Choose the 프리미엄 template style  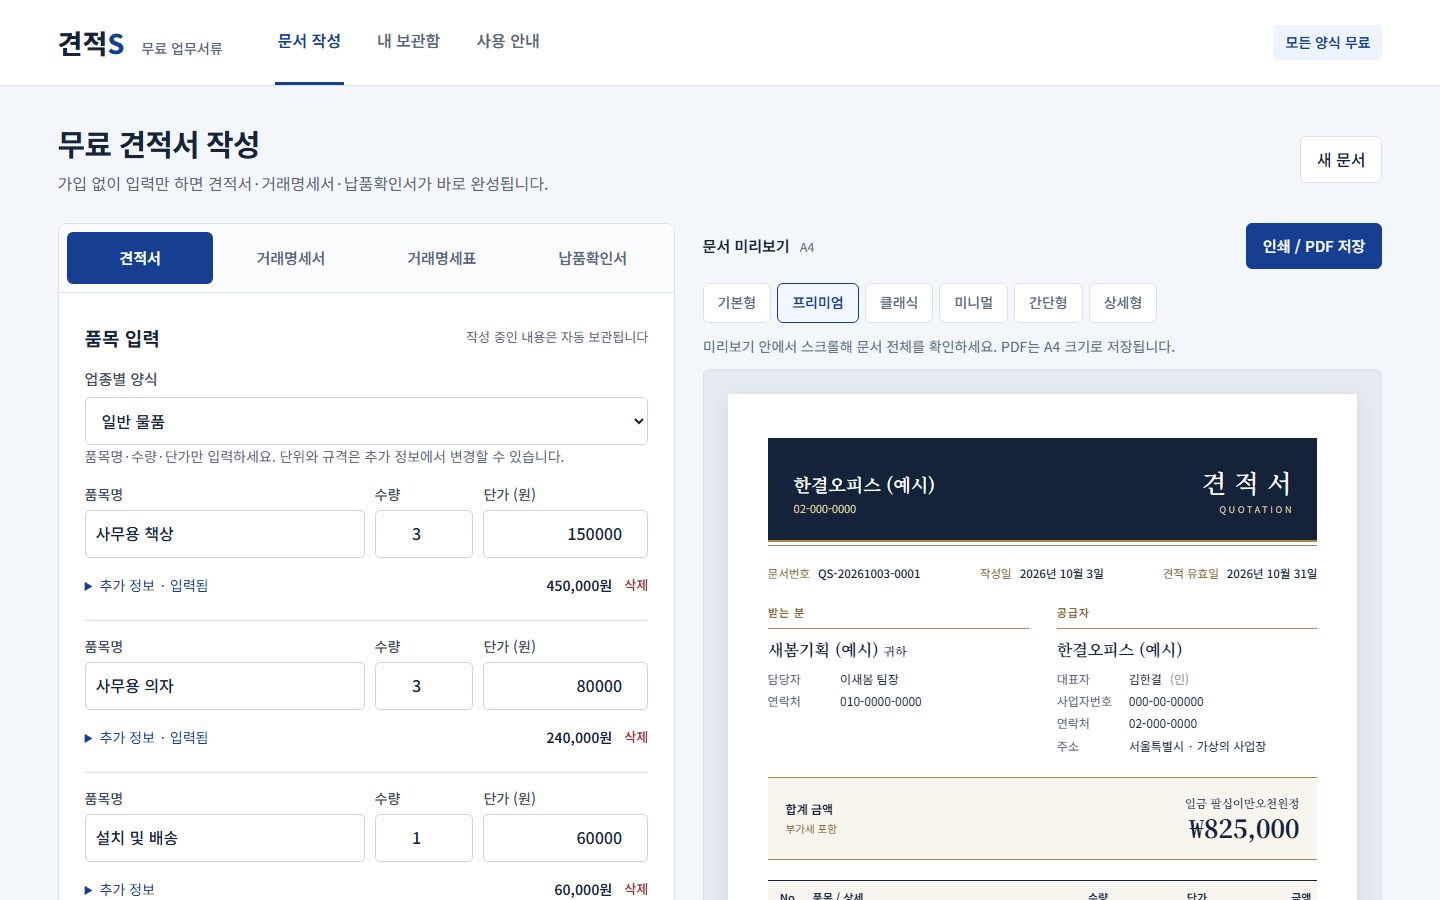point(818,303)
